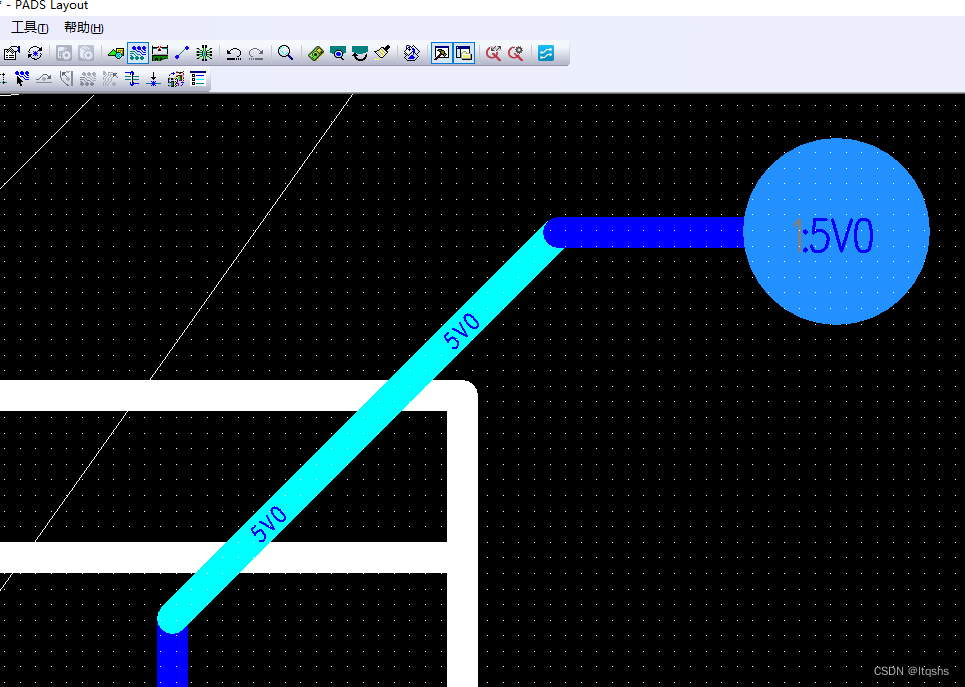Image resolution: width=965 pixels, height=687 pixels.
Task: Open the 工具 menu
Action: coord(28,27)
